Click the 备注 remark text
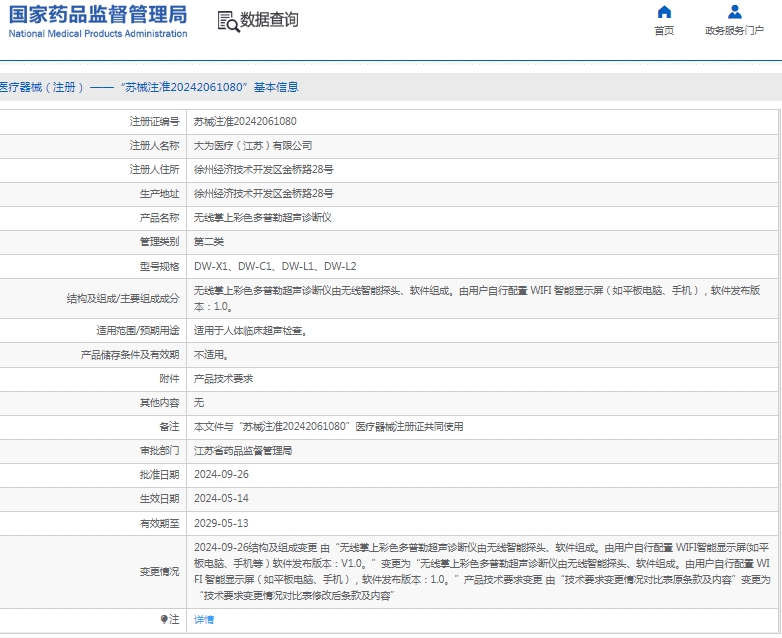Viewport: 782px width, 638px height. pos(328,426)
